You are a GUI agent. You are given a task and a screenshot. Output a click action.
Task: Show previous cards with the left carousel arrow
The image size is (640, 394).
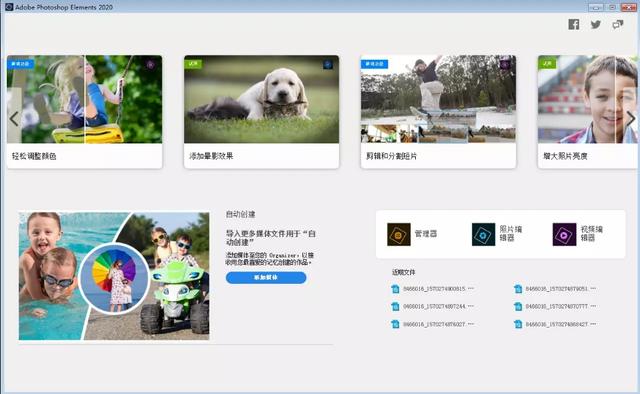(14, 119)
